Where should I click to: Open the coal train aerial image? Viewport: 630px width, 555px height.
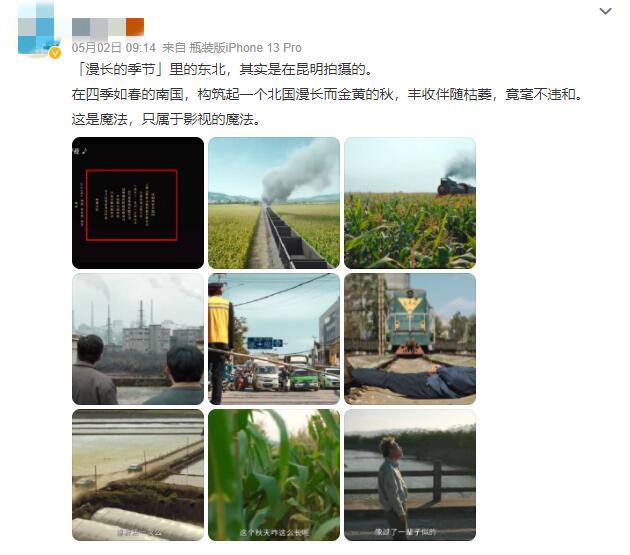[274, 203]
